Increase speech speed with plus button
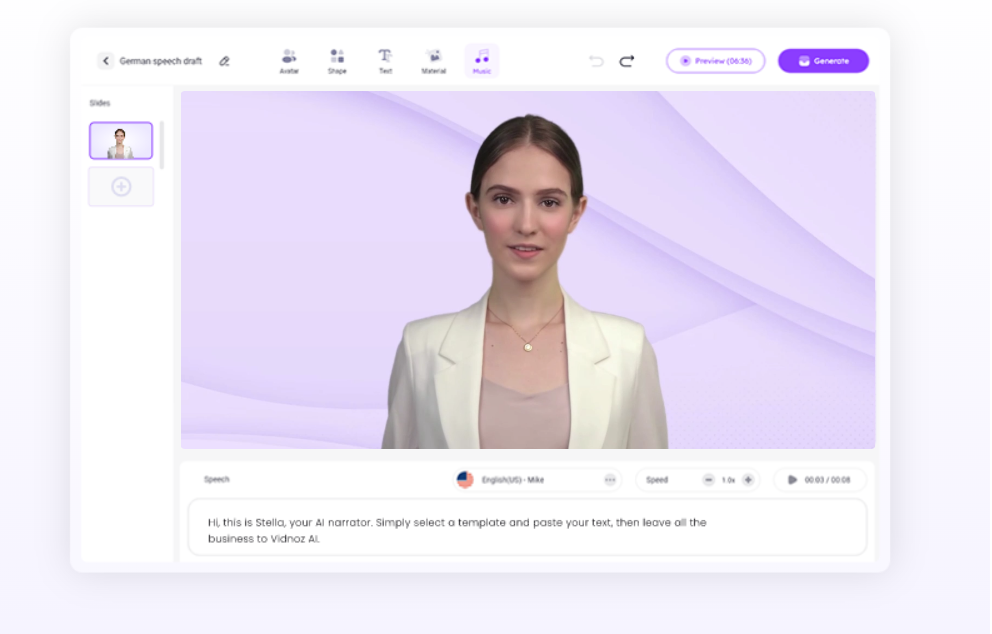The width and height of the screenshot is (992, 634). 748,480
